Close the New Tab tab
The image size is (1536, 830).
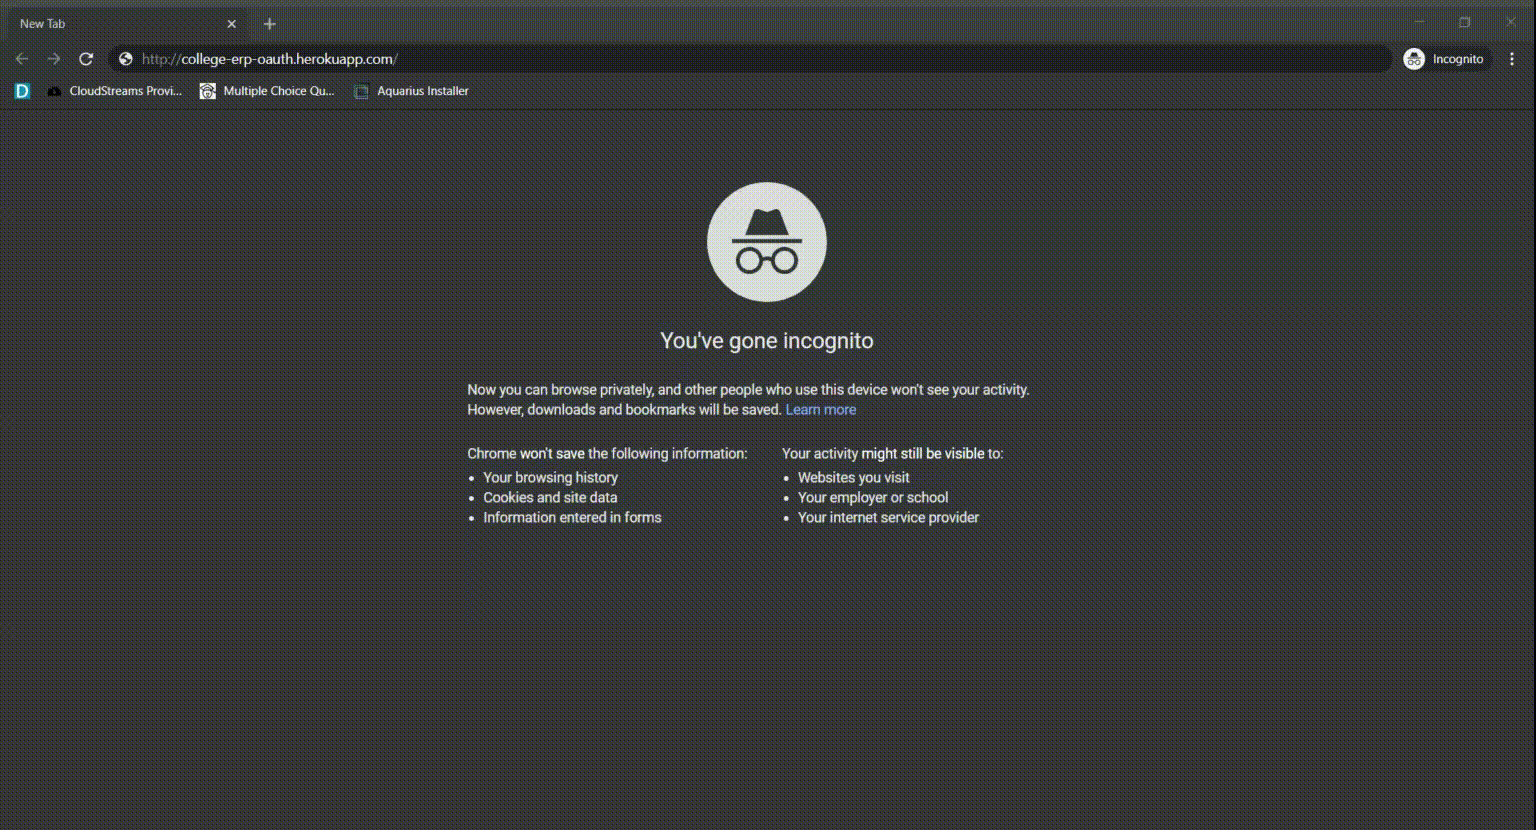[x=232, y=24]
